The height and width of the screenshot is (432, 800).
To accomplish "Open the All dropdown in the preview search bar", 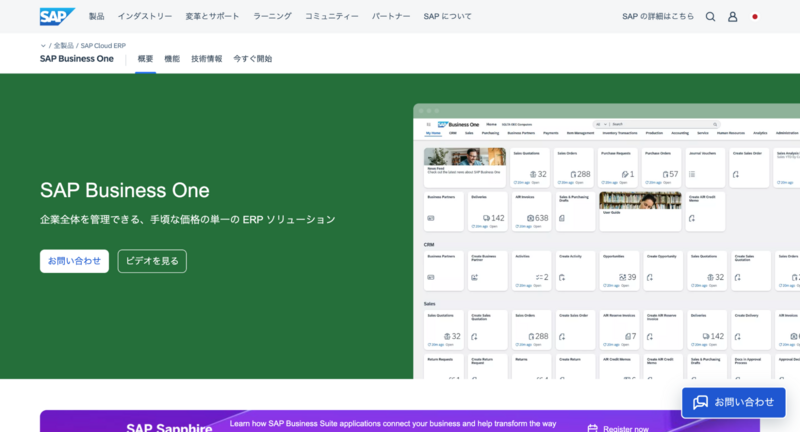I will pyautogui.click(x=602, y=124).
